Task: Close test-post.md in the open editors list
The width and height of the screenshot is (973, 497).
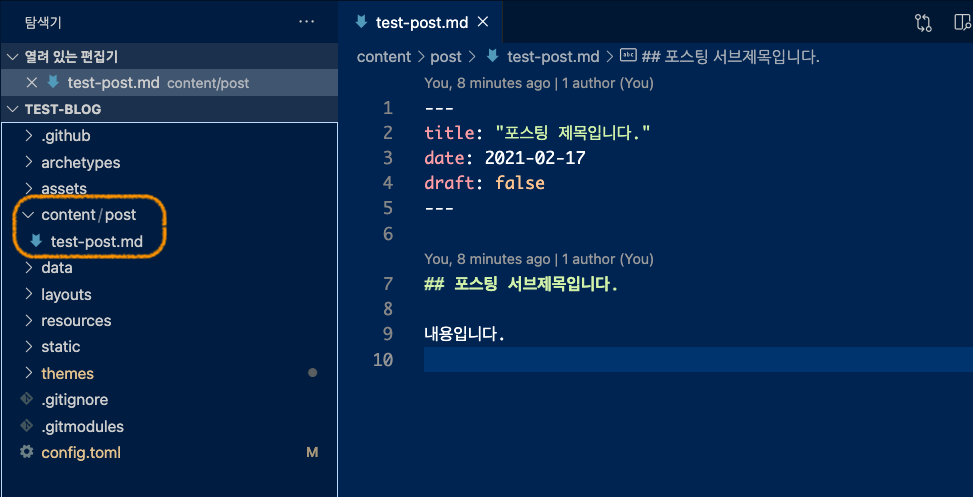Action: point(31,83)
